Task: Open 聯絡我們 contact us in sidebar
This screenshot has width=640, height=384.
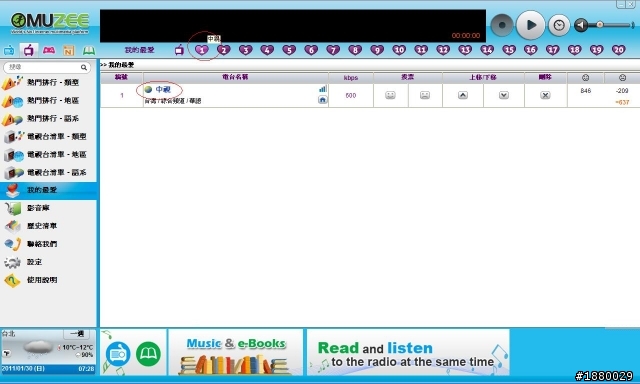Action: [x=48, y=244]
